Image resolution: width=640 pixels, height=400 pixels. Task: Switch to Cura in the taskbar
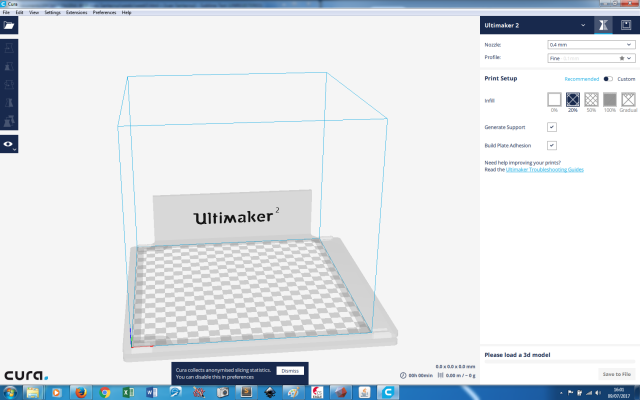[x=388, y=393]
